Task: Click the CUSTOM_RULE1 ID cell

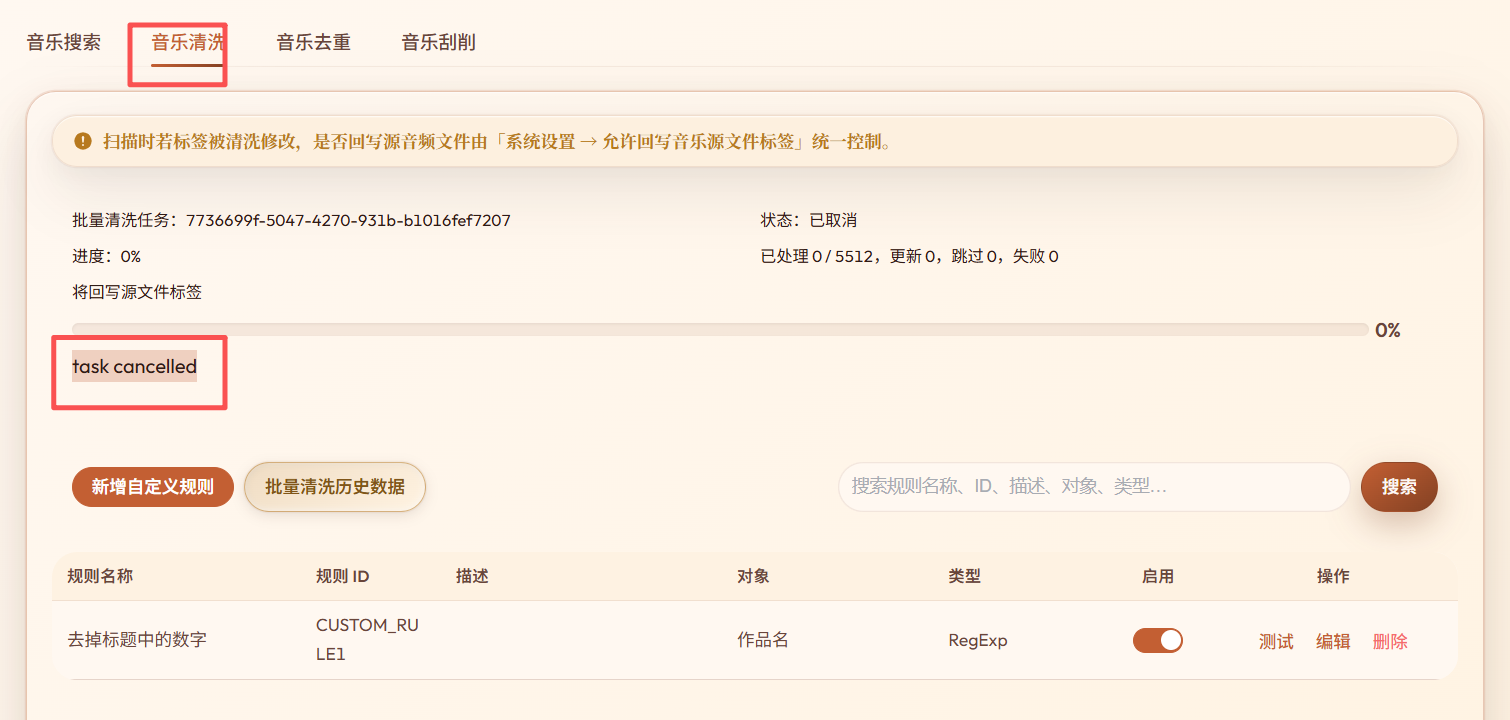Action: point(367,640)
